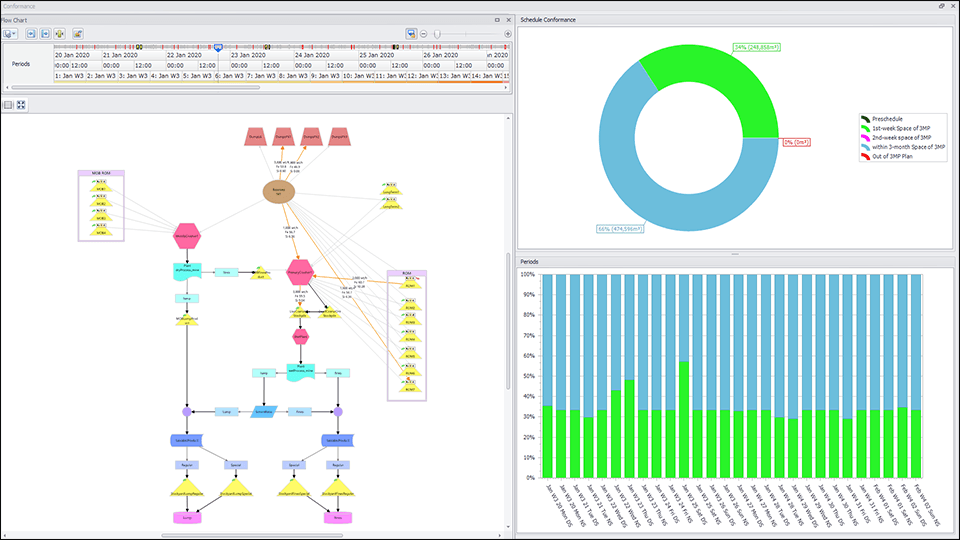Click the fourth pink dump node

click(340, 137)
